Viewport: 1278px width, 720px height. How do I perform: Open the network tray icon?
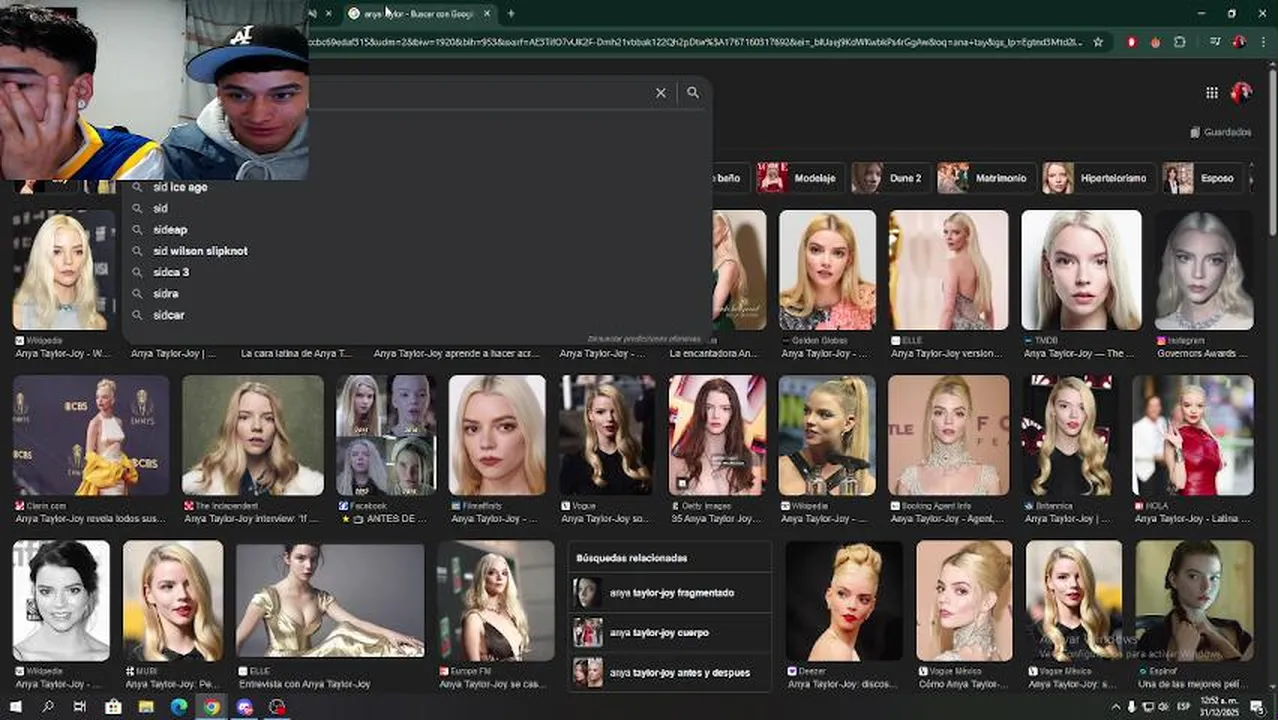point(1149,707)
